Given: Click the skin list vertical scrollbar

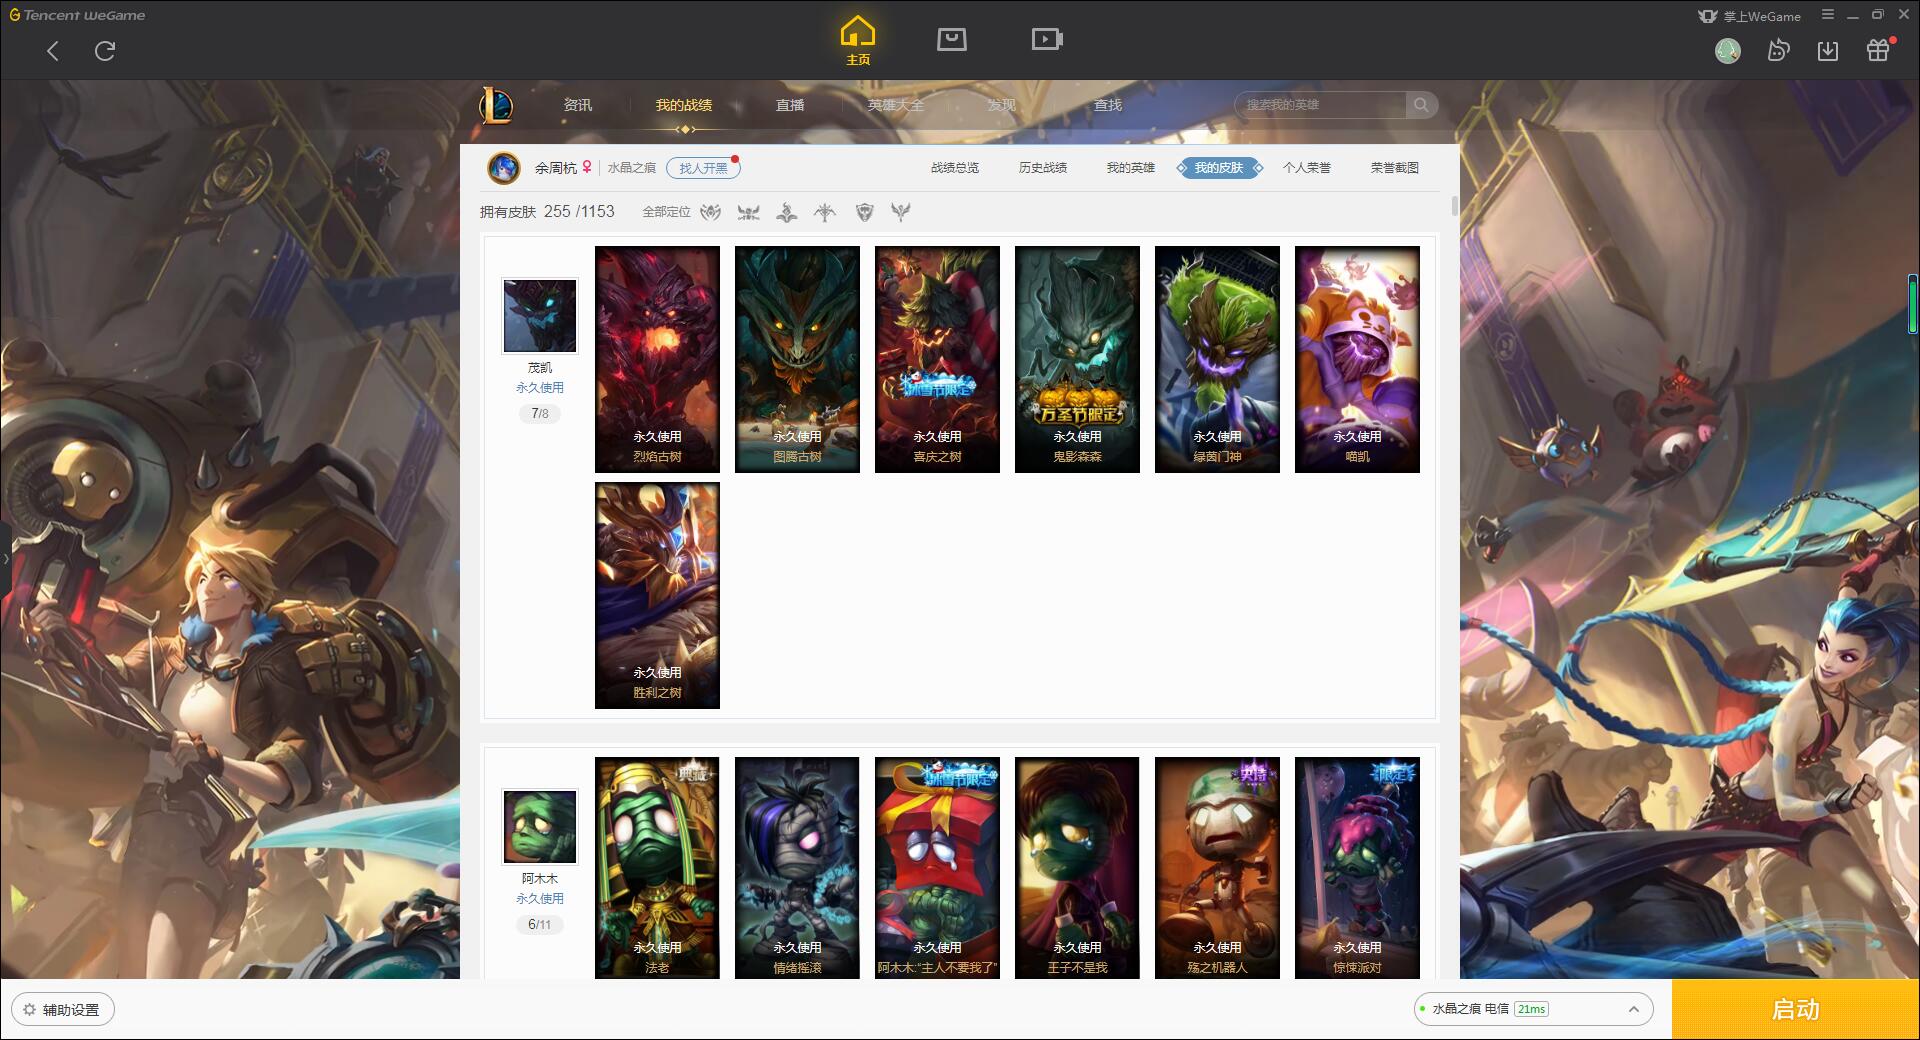Looking at the screenshot, I should 1454,206.
